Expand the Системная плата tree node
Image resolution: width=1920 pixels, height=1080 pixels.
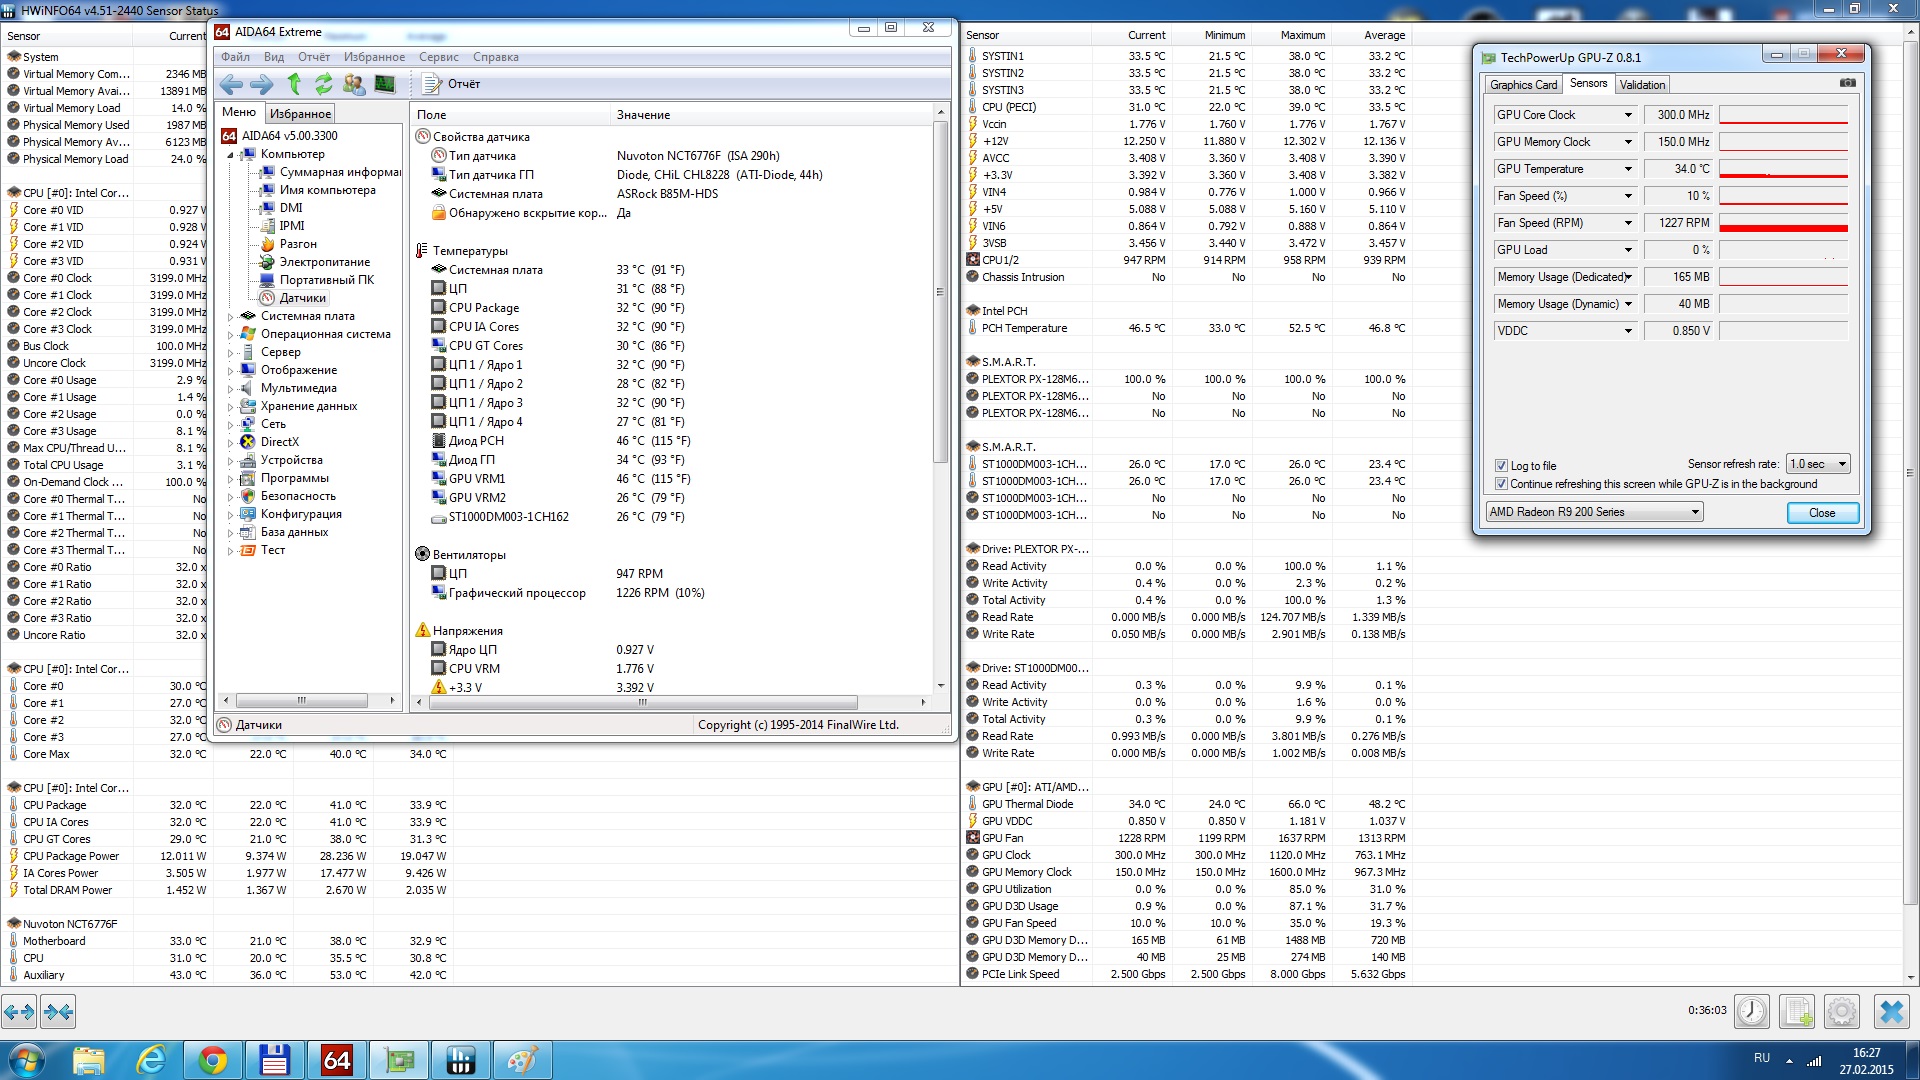coord(231,316)
